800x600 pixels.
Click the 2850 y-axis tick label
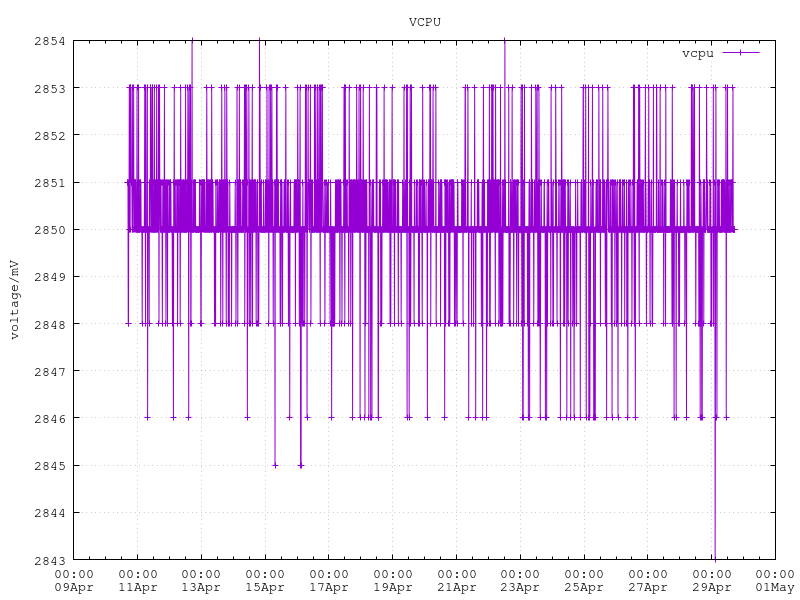[x=50, y=230]
